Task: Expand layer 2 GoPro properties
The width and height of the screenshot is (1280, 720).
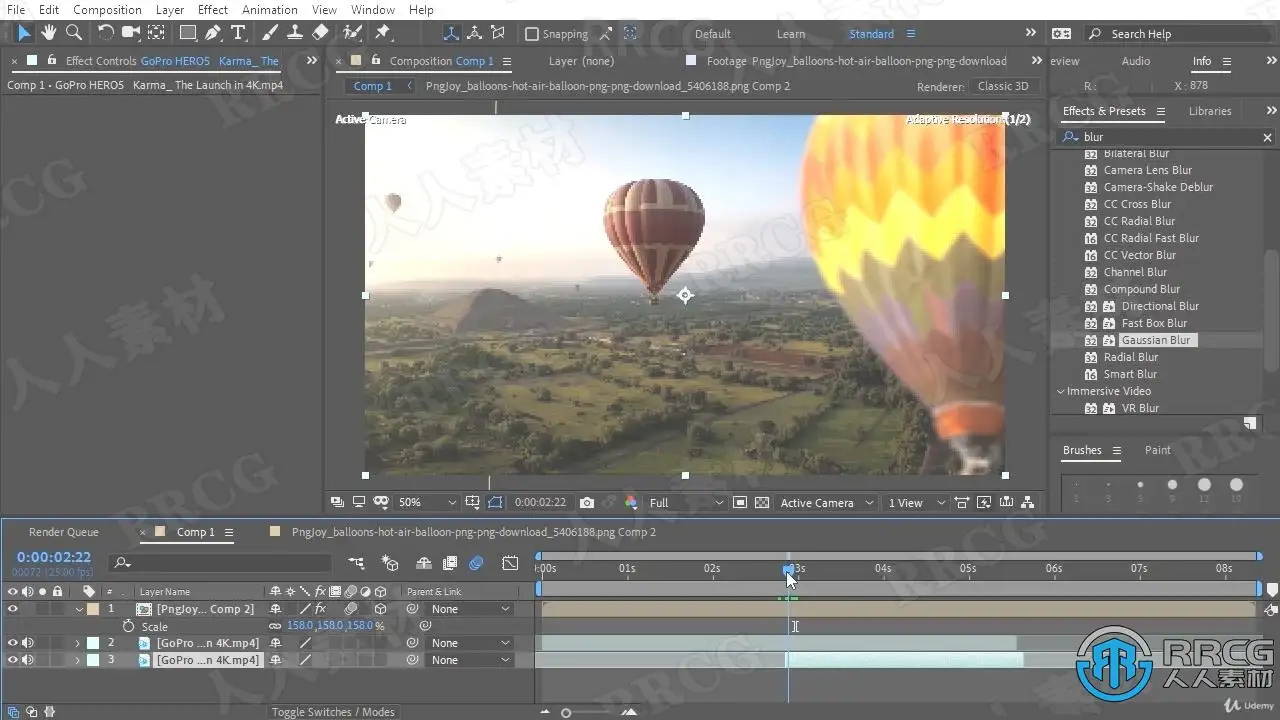Action: point(78,643)
